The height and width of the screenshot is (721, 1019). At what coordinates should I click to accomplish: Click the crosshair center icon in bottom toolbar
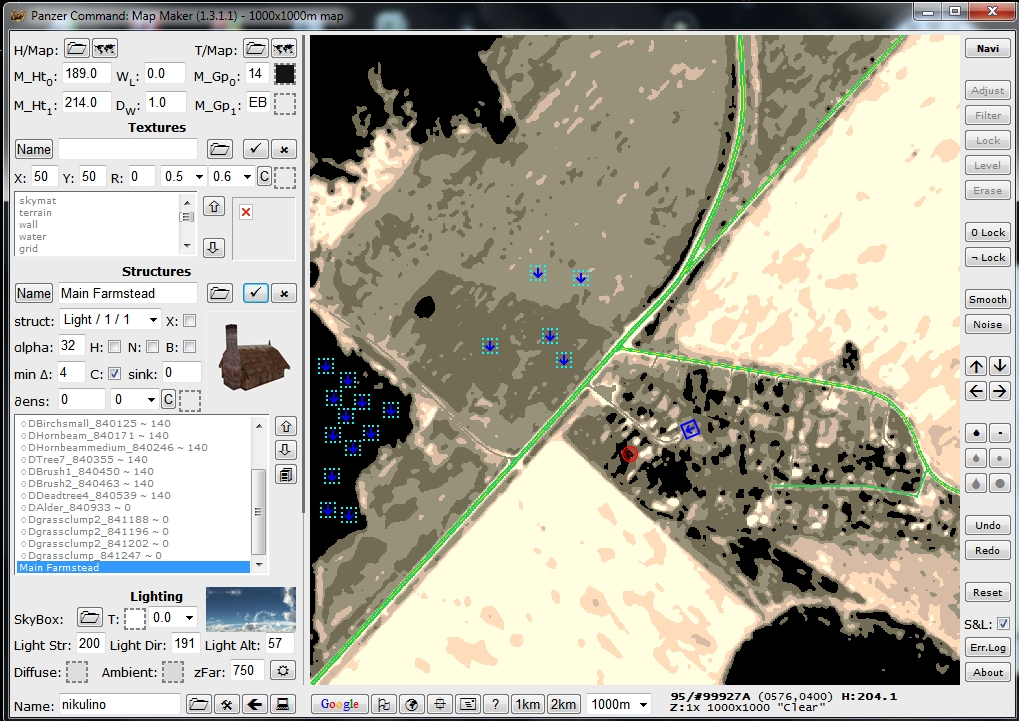(x=440, y=704)
